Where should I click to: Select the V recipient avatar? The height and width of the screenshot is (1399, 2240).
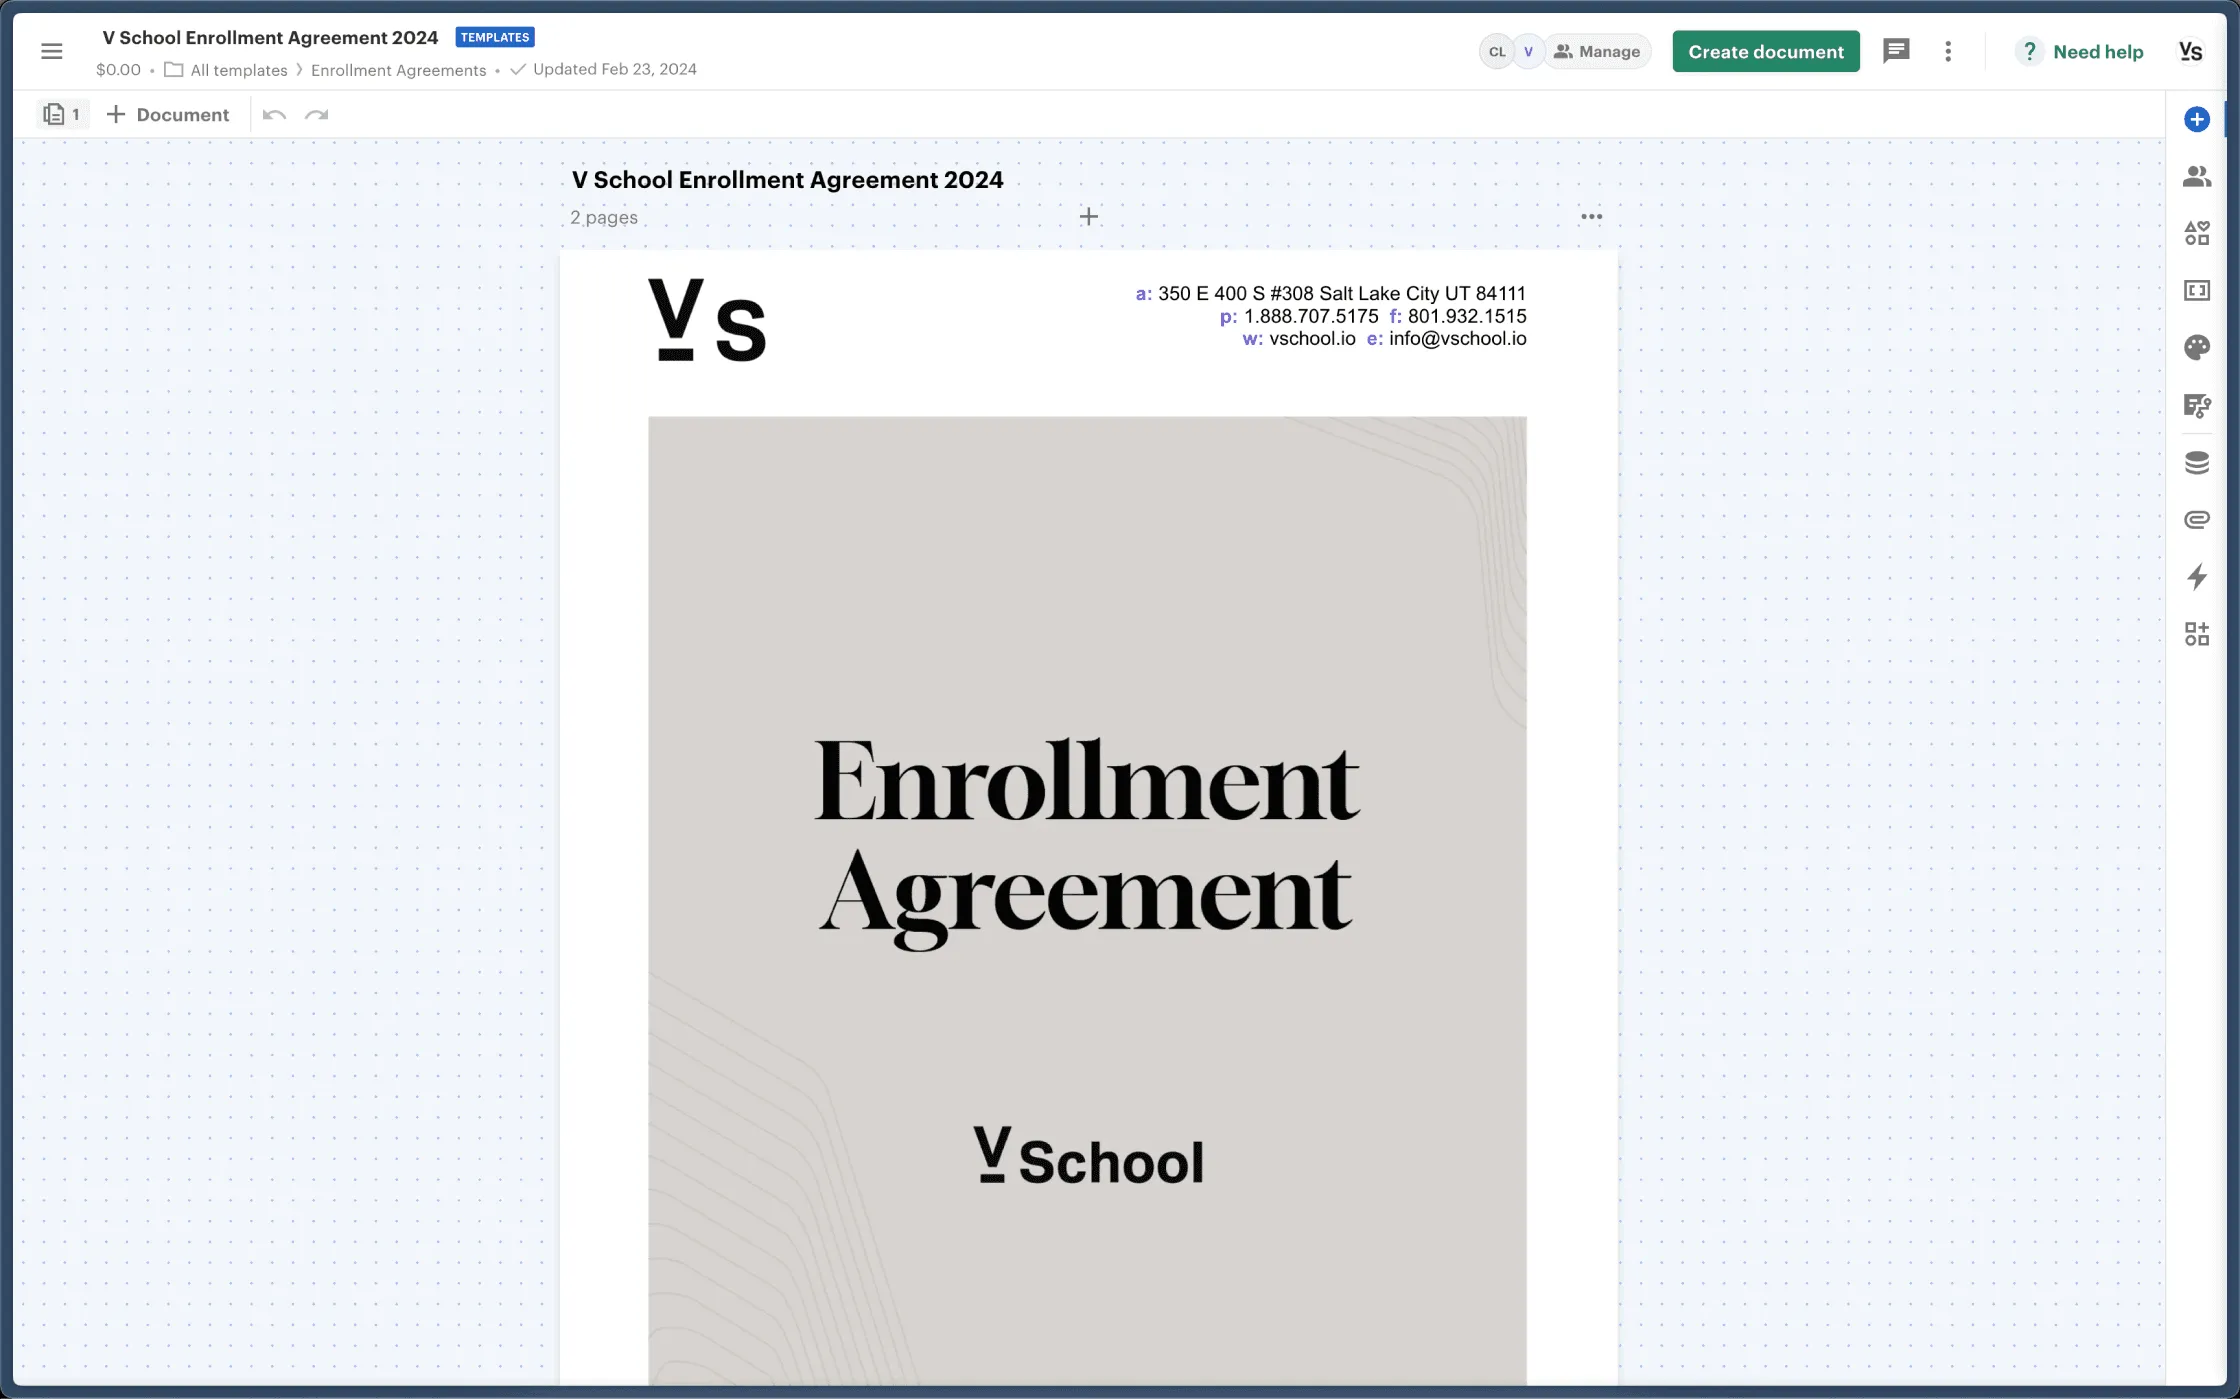click(x=1528, y=52)
